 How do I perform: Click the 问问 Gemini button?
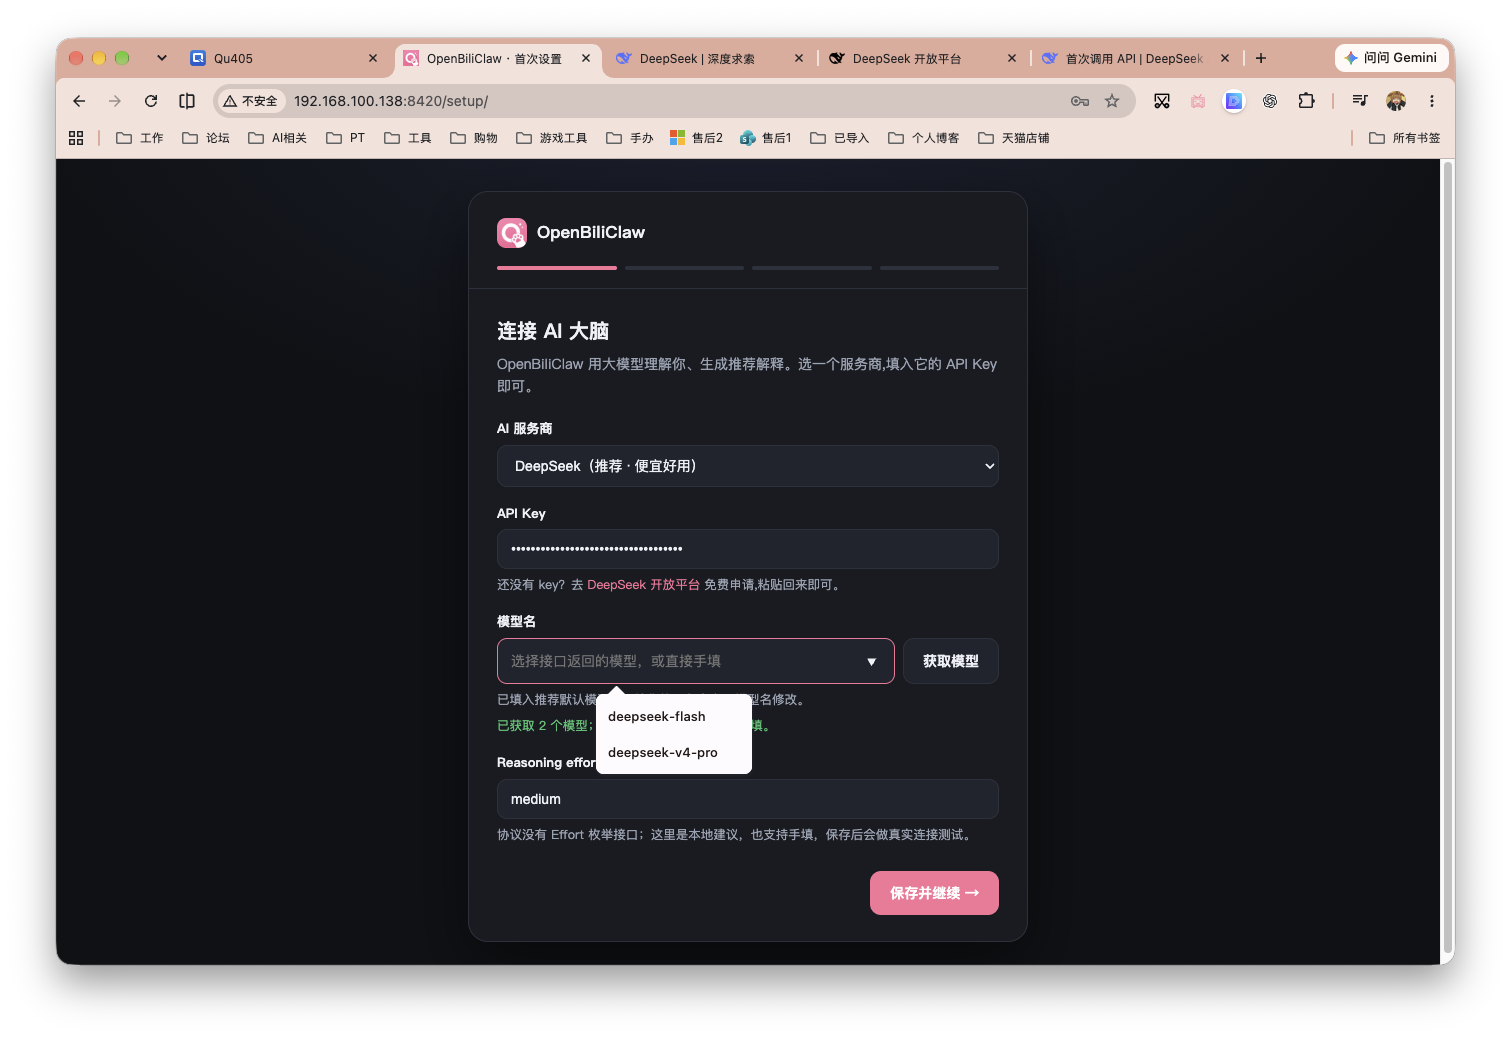(x=1391, y=58)
